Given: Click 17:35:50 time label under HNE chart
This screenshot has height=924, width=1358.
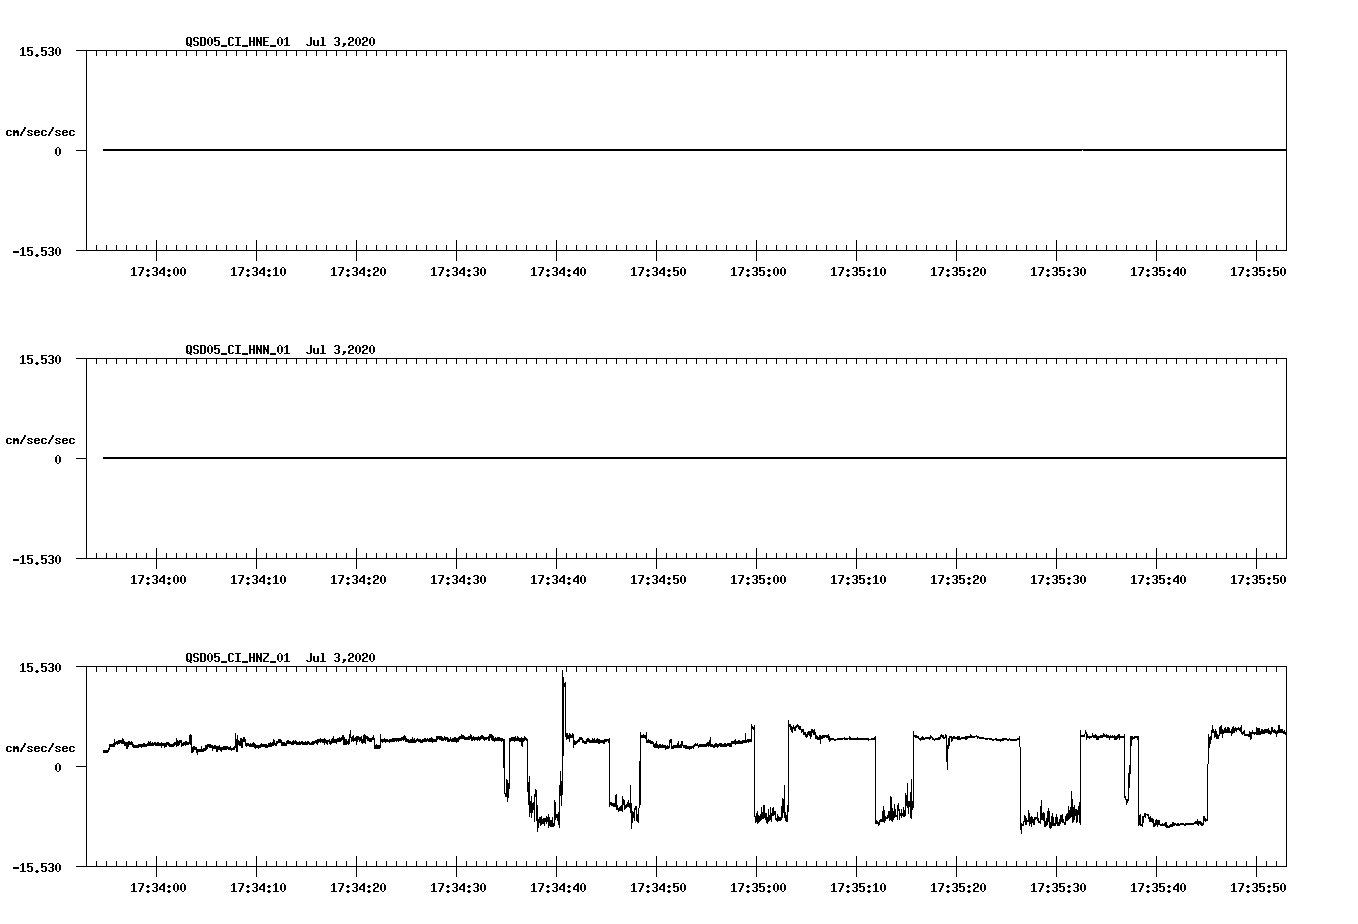Looking at the screenshot, I should [1258, 271].
